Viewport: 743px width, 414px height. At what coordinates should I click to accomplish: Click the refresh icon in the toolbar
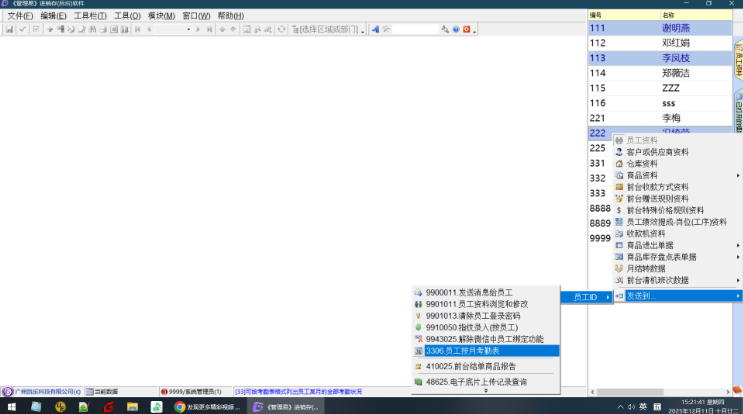282,30
